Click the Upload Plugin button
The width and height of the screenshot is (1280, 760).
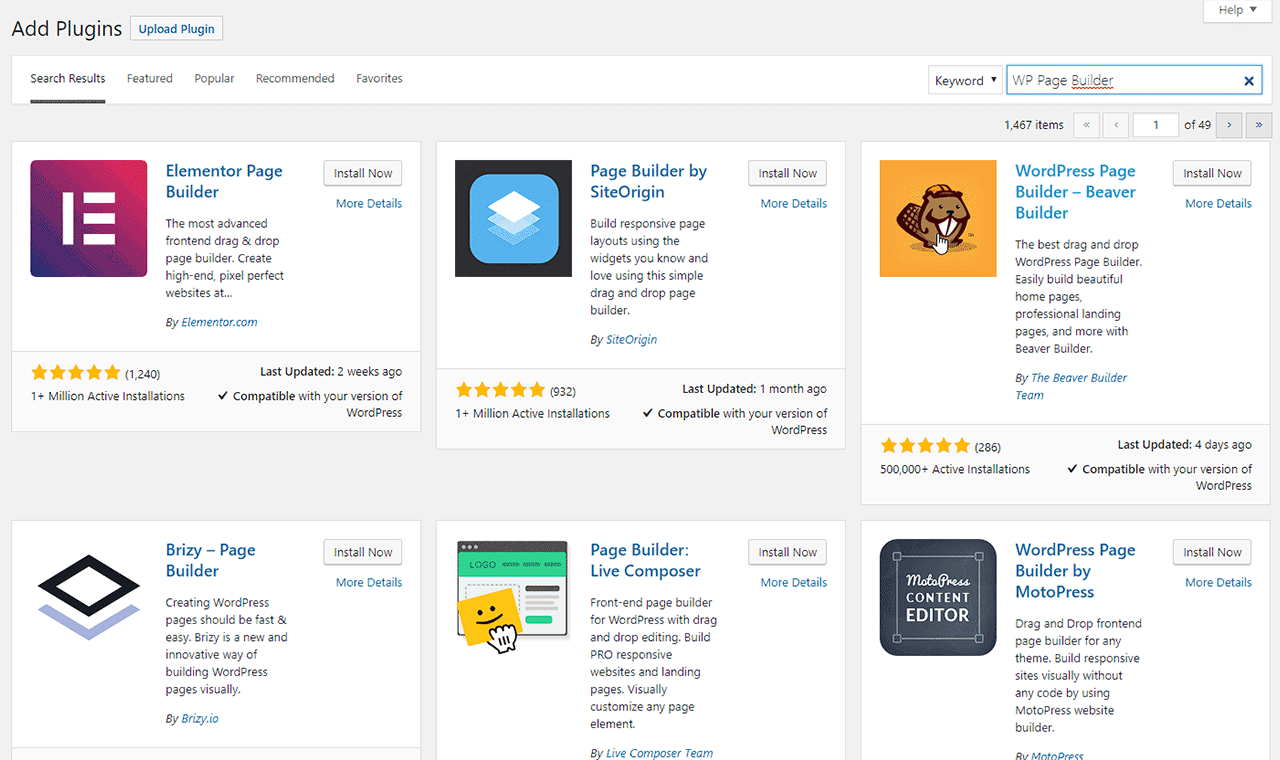[177, 29]
